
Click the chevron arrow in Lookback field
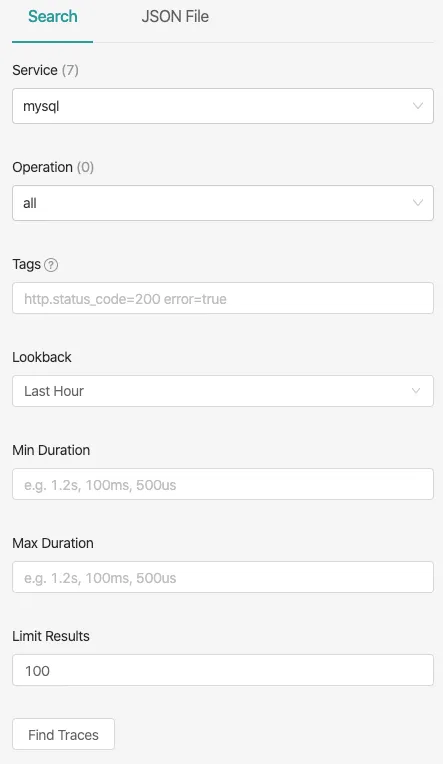click(x=416, y=391)
